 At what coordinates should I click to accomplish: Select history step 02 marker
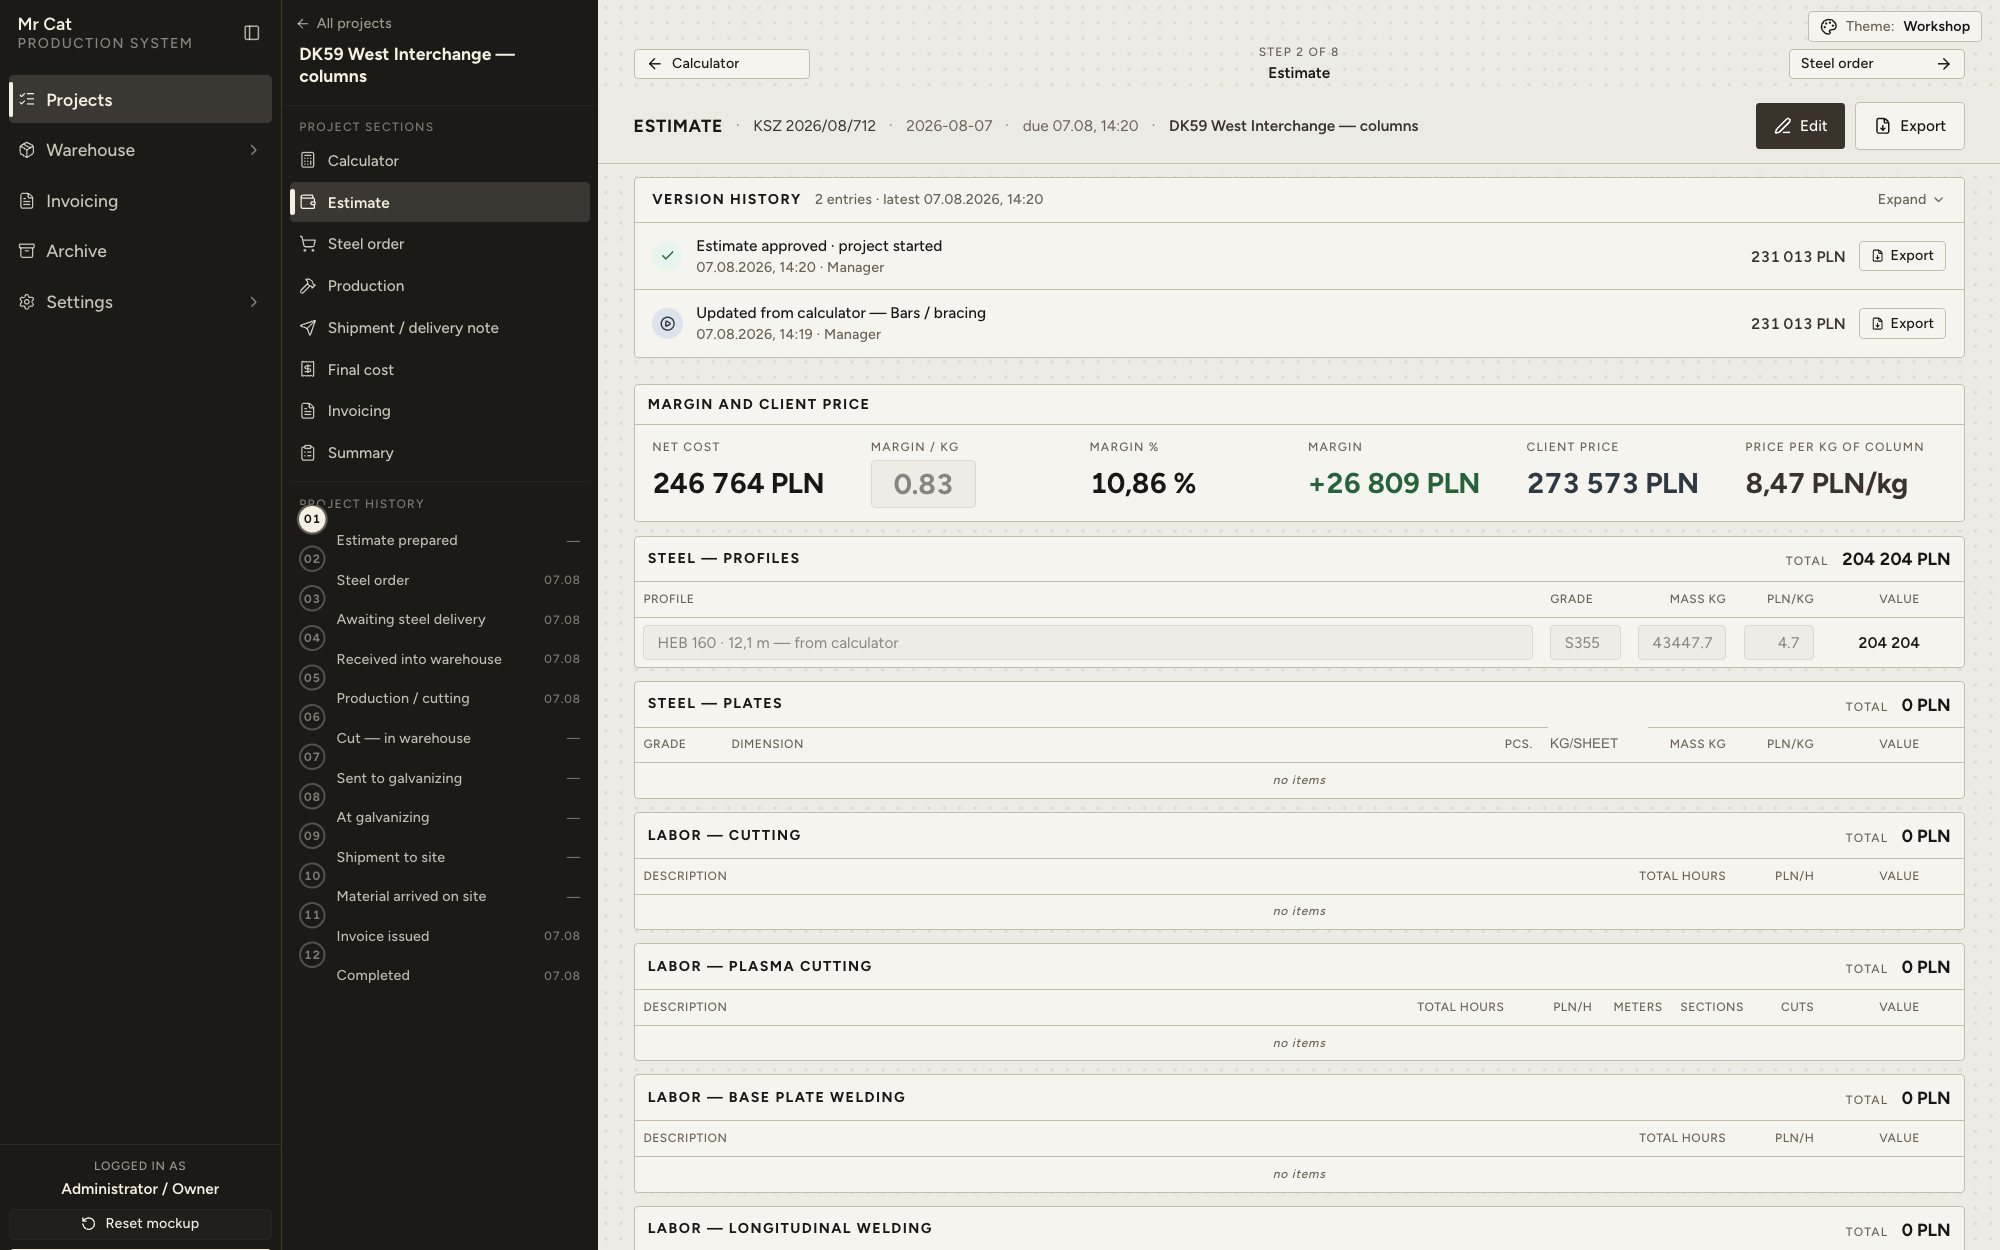pos(312,559)
